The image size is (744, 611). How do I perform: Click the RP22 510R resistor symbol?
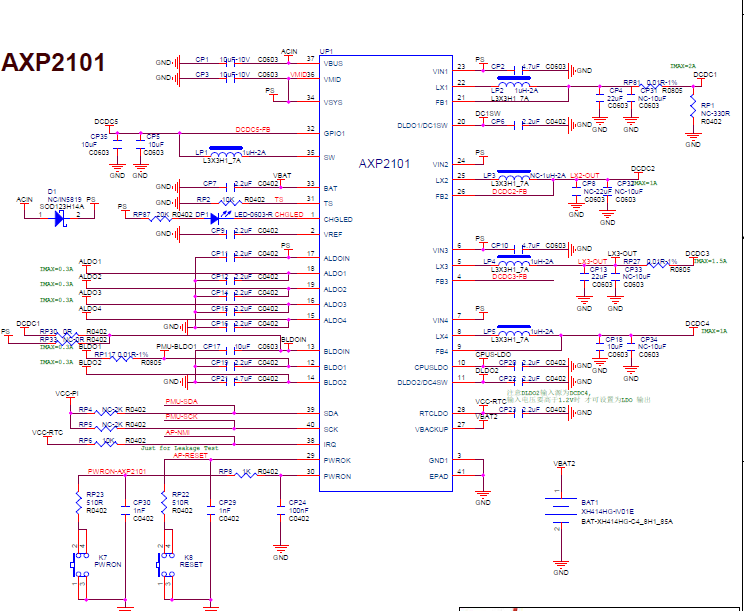164,503
